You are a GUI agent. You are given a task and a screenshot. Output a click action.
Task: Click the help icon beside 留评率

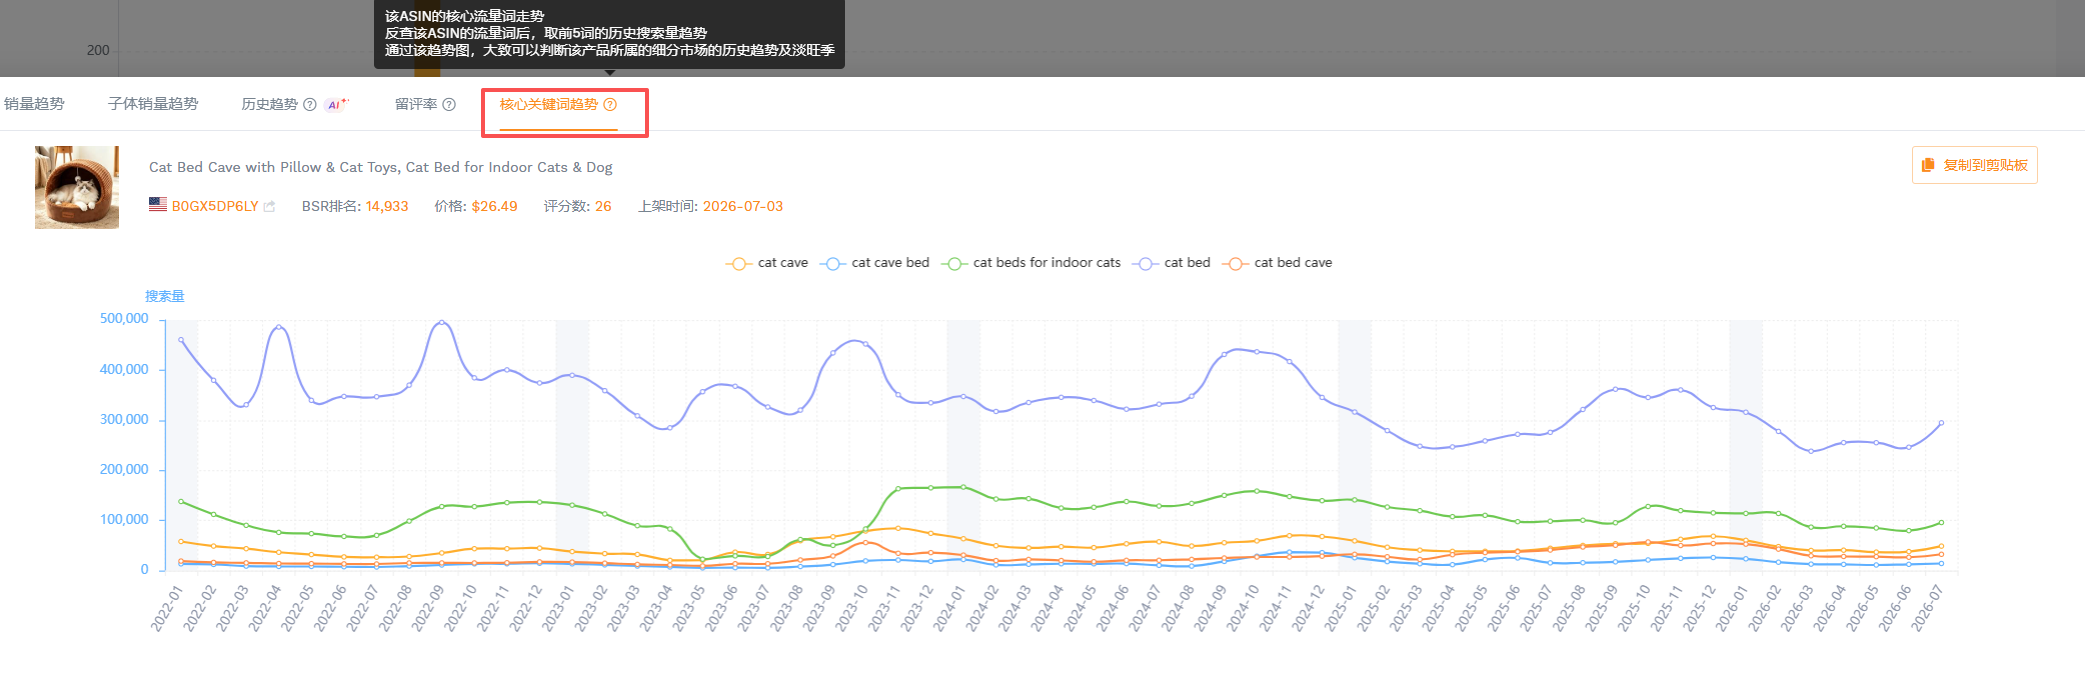pyautogui.click(x=449, y=105)
